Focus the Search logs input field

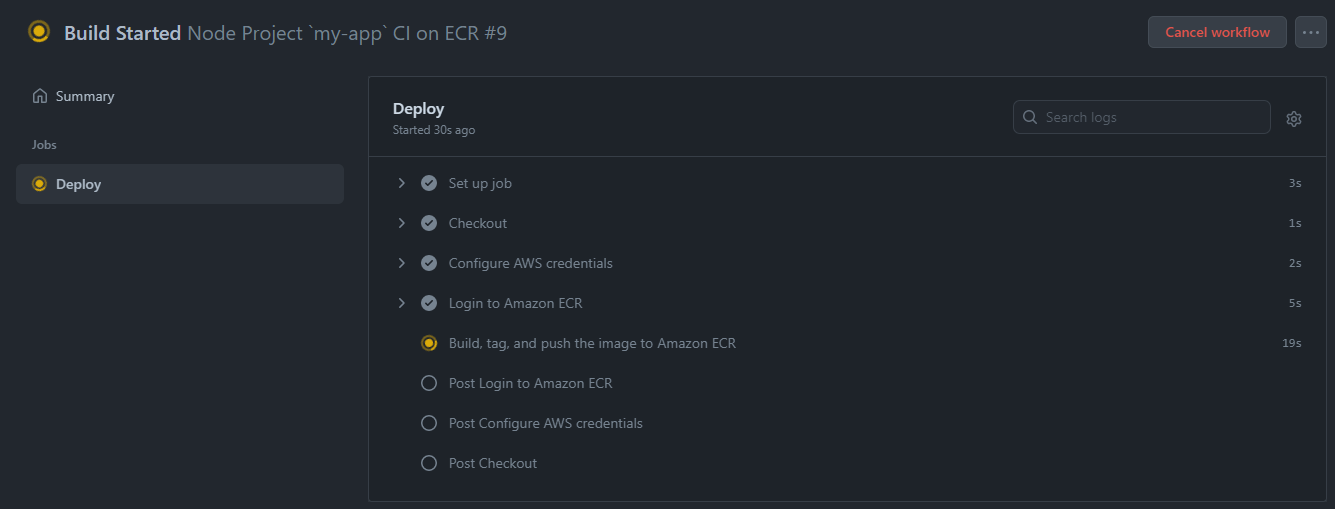(1142, 117)
